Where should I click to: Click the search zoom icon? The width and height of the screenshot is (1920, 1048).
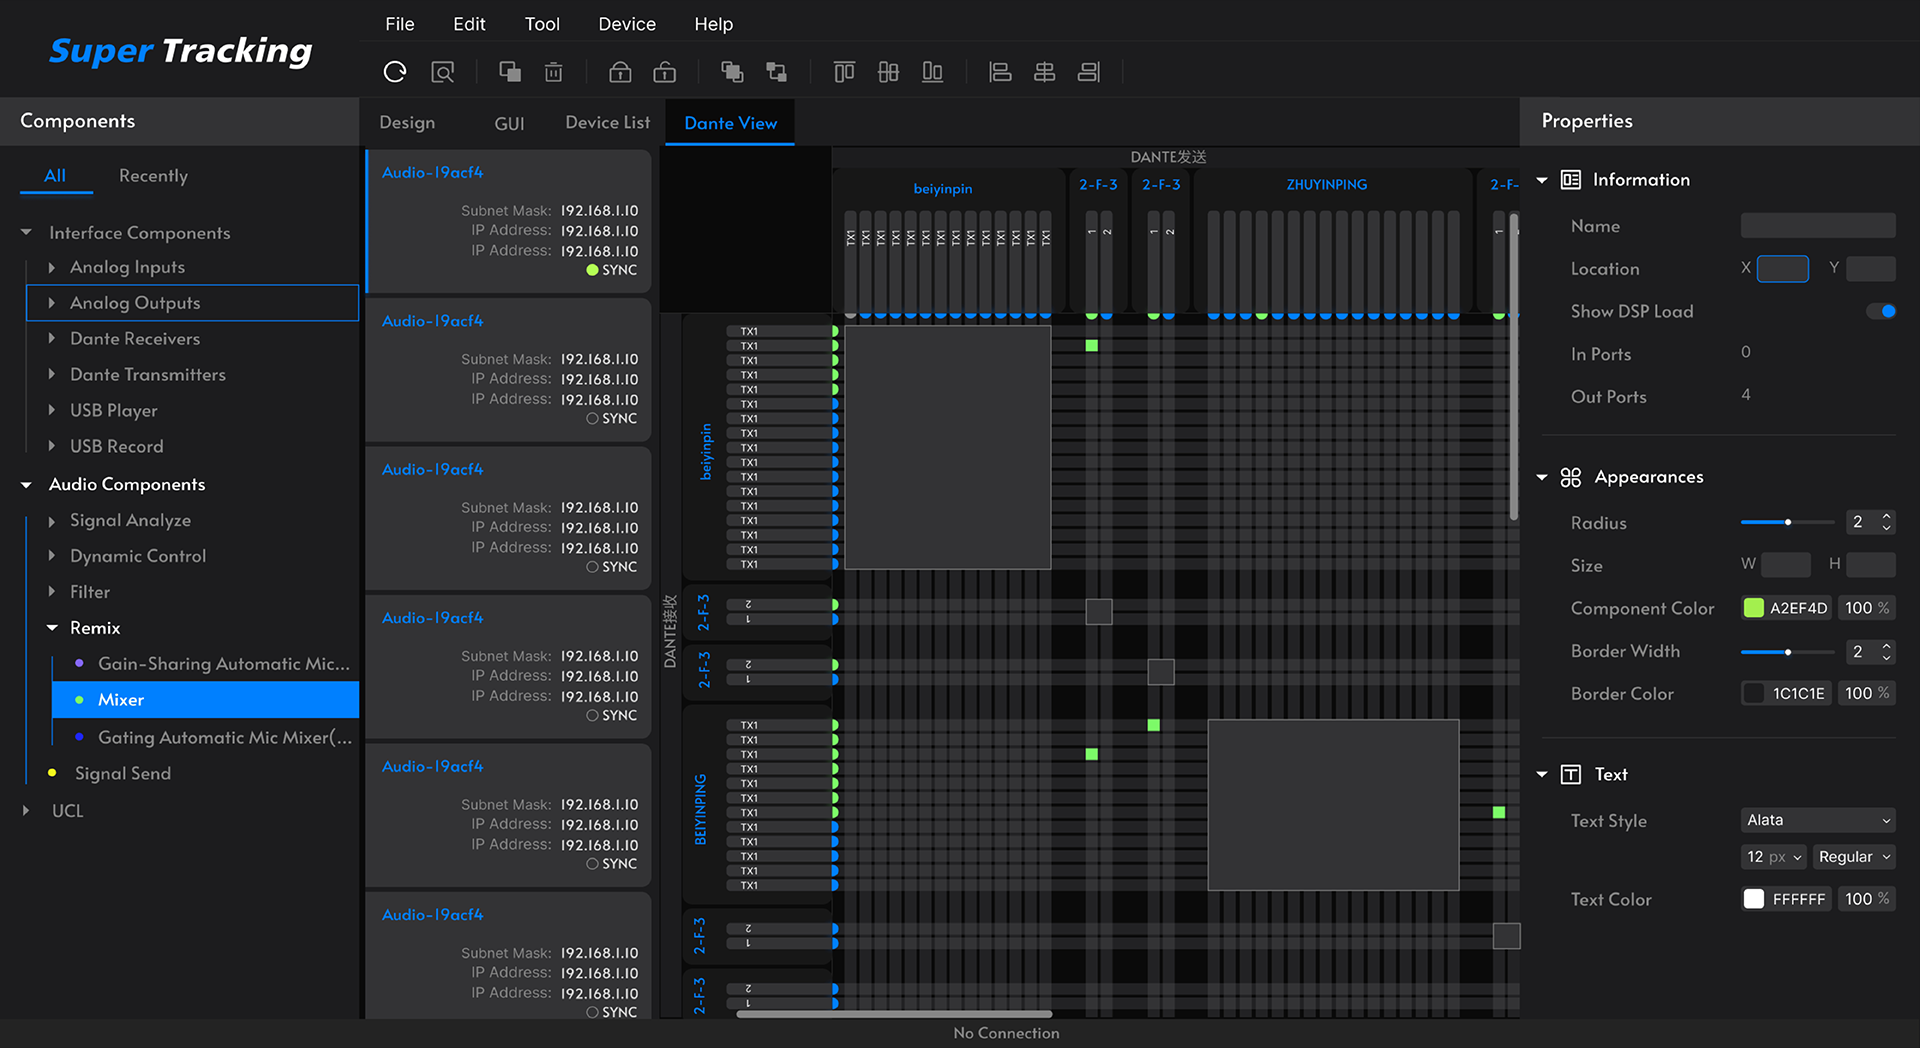[442, 72]
